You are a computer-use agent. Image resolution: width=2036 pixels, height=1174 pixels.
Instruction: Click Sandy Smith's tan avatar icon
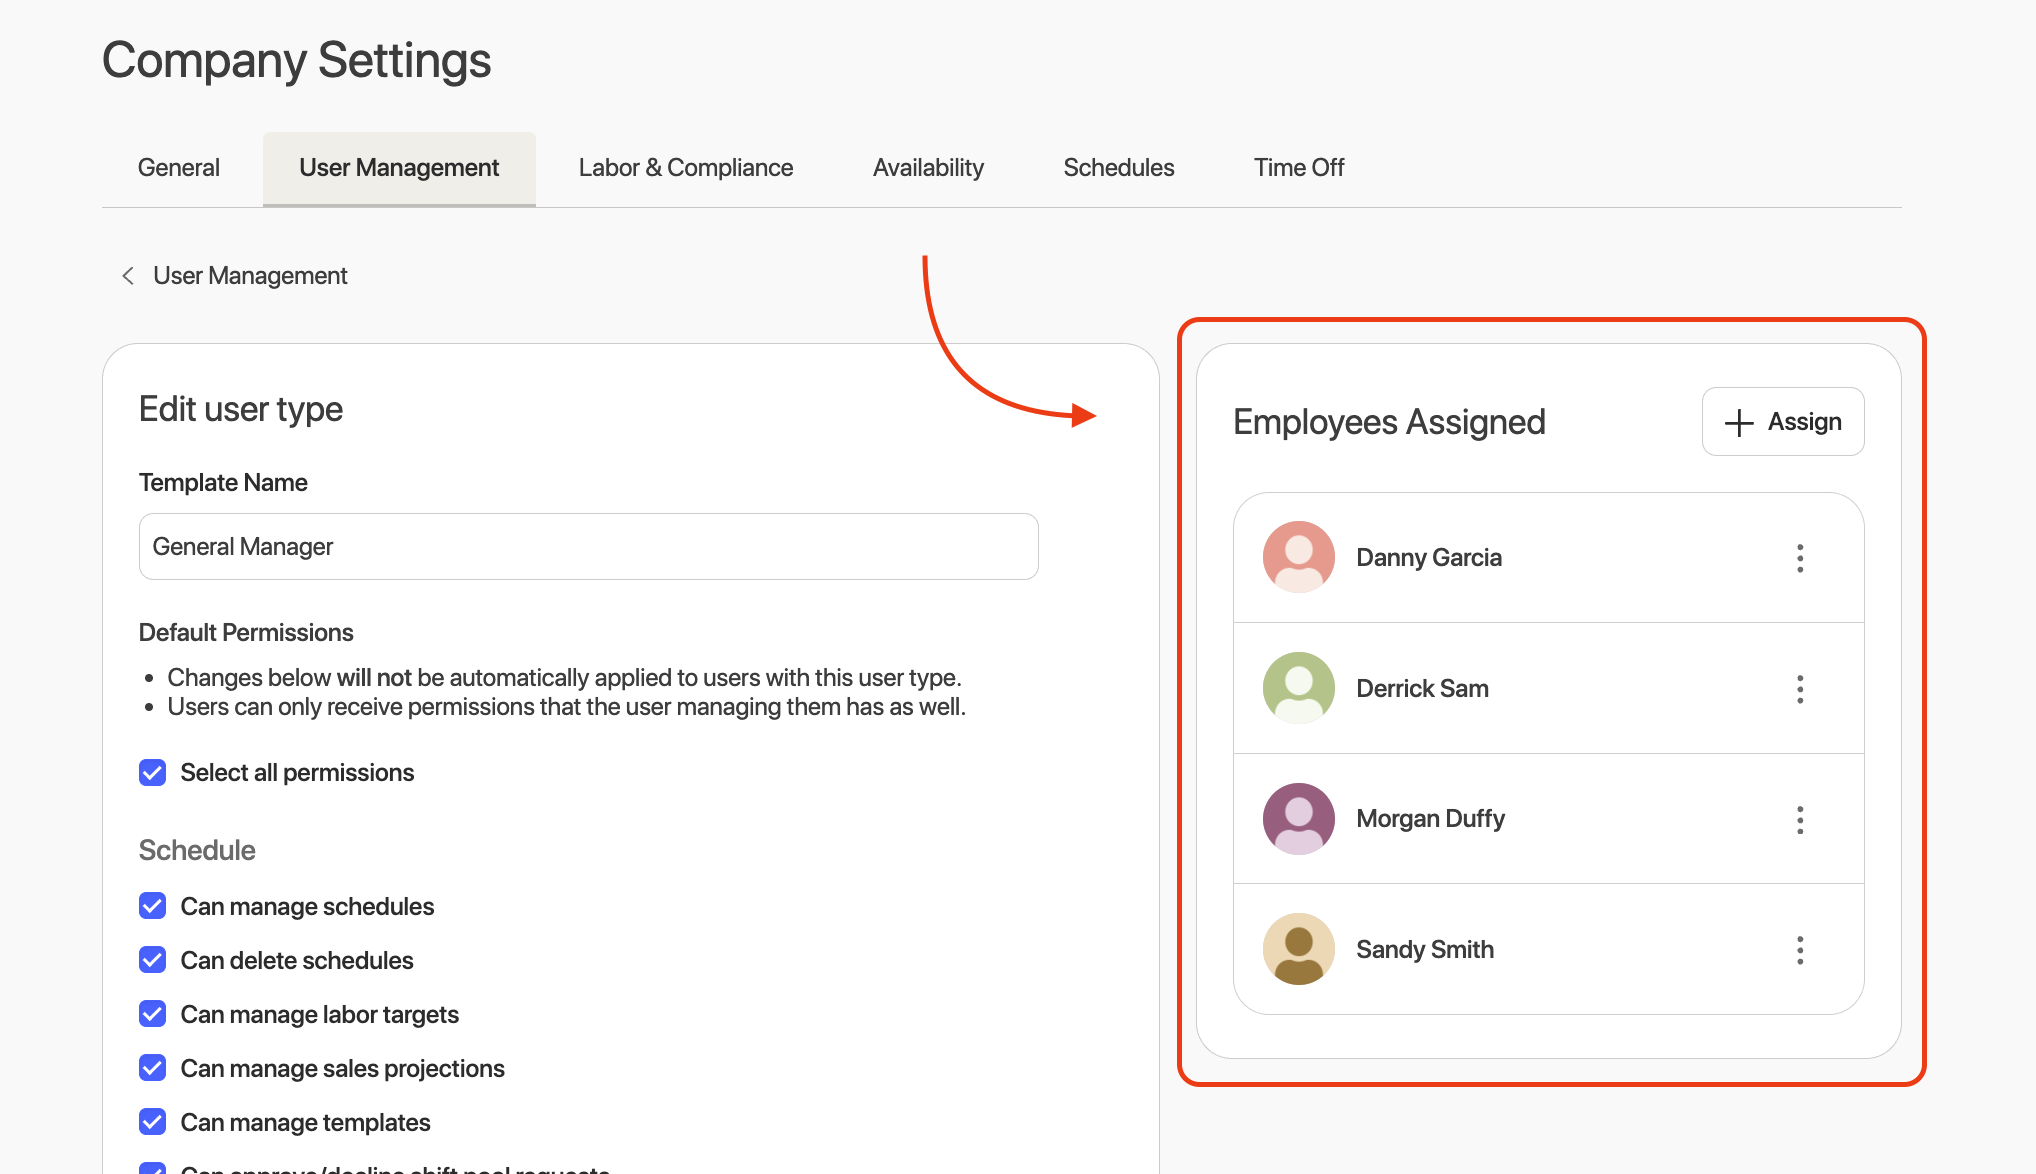tap(1298, 949)
